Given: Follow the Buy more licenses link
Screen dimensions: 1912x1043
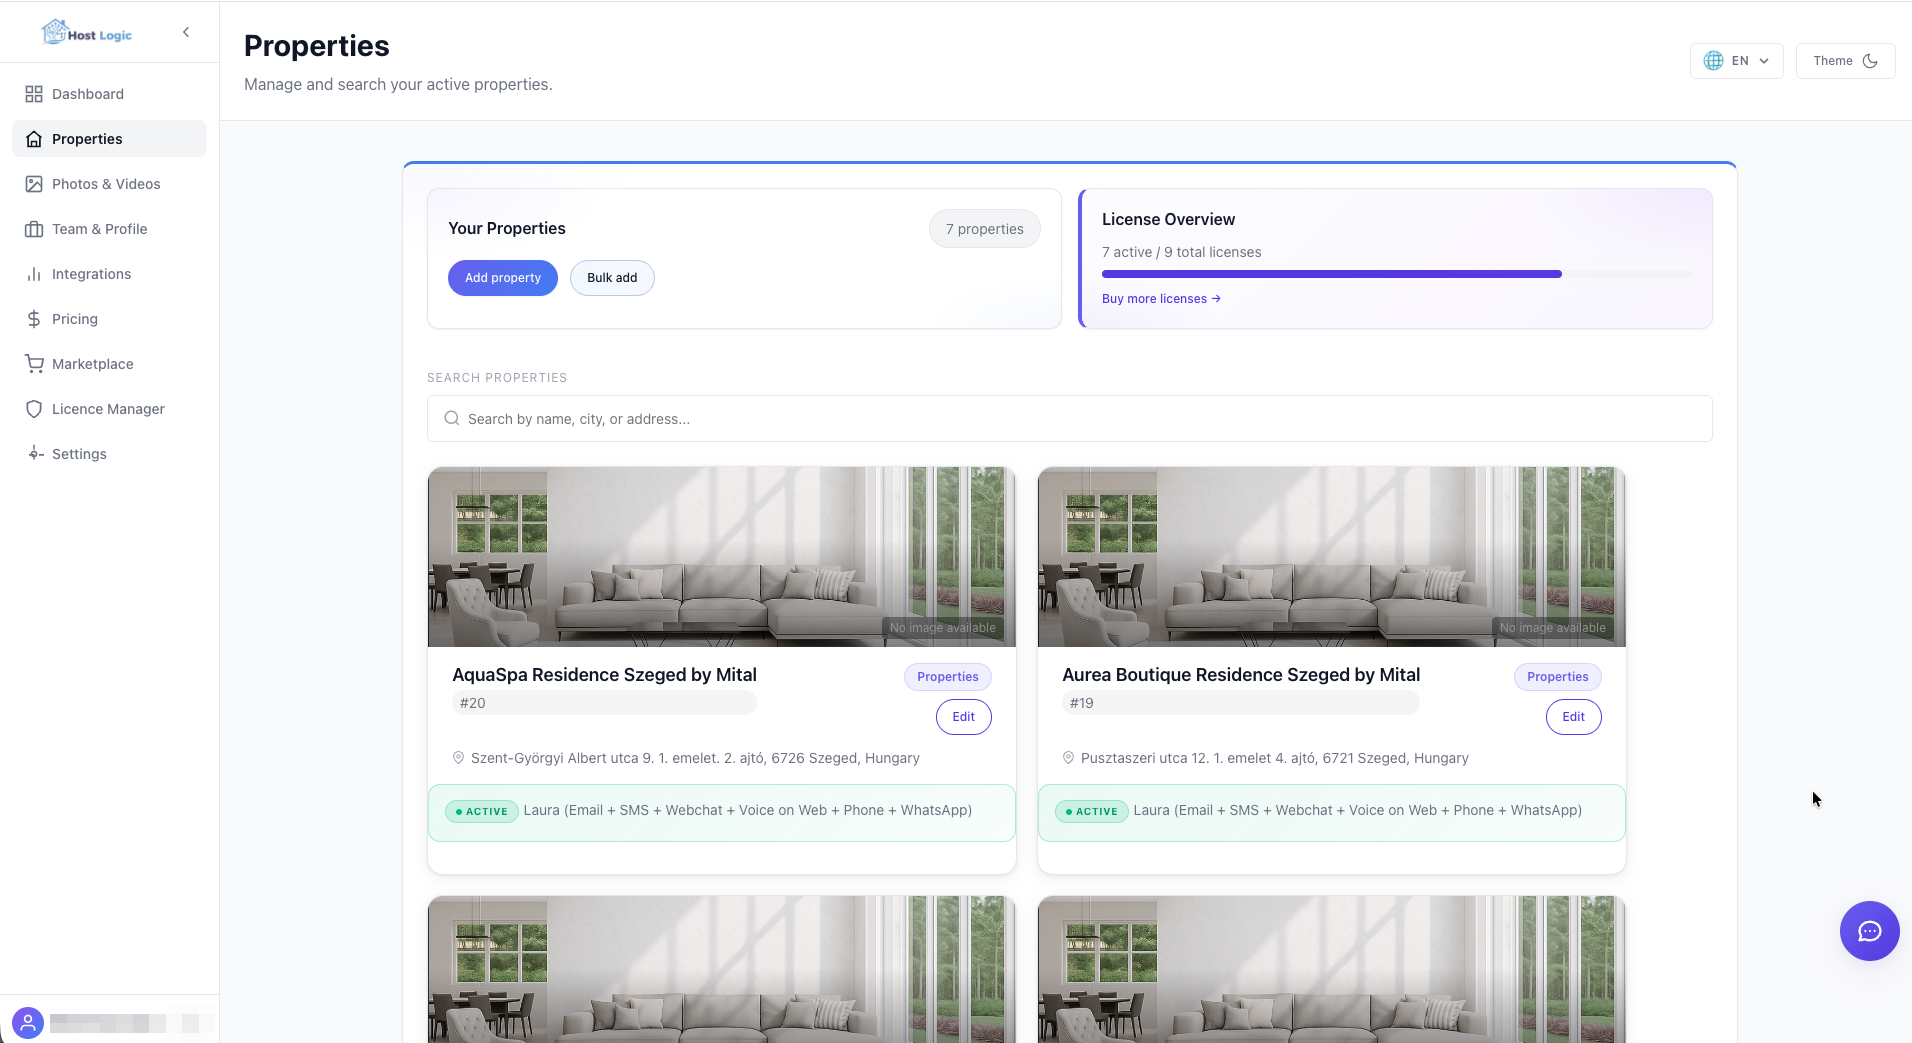Looking at the screenshot, I should click(x=1161, y=299).
